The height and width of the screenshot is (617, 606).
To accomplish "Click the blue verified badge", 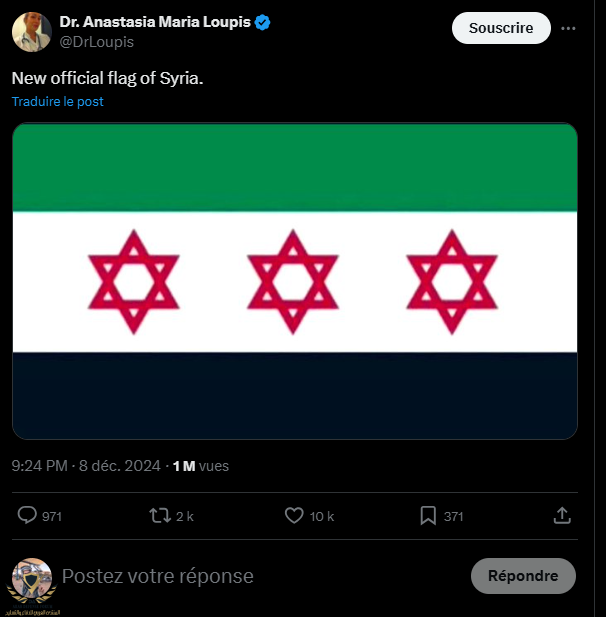I will pyautogui.click(x=263, y=23).
